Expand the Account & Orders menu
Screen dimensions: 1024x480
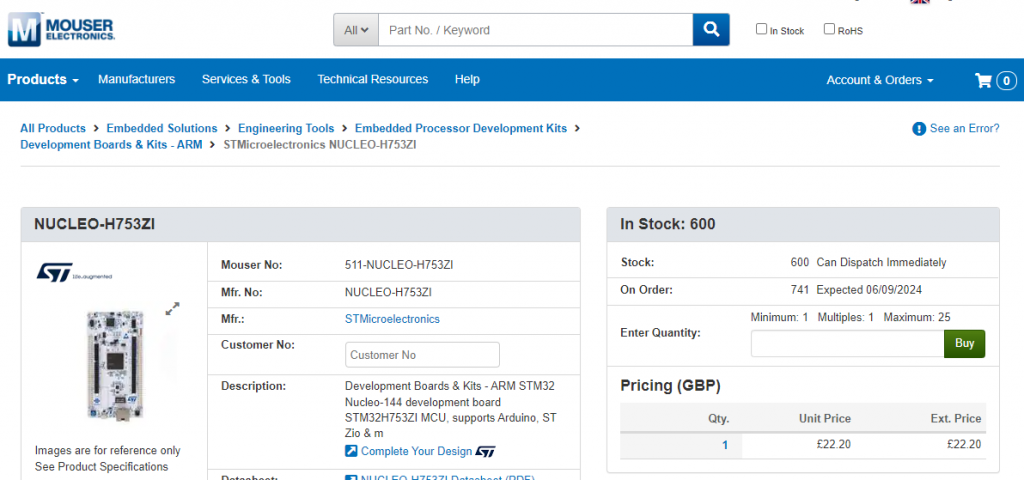tap(879, 80)
